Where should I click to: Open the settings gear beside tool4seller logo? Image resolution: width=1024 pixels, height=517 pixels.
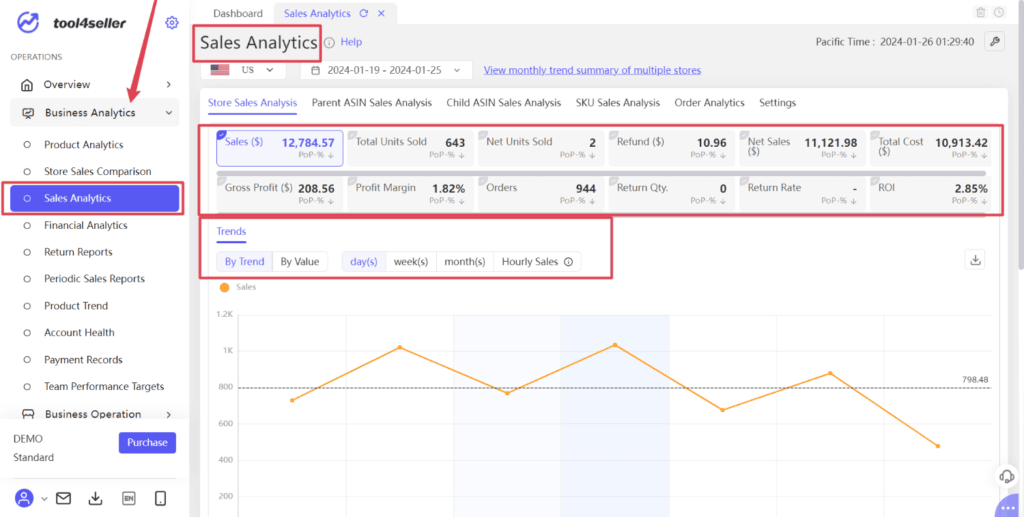click(172, 23)
